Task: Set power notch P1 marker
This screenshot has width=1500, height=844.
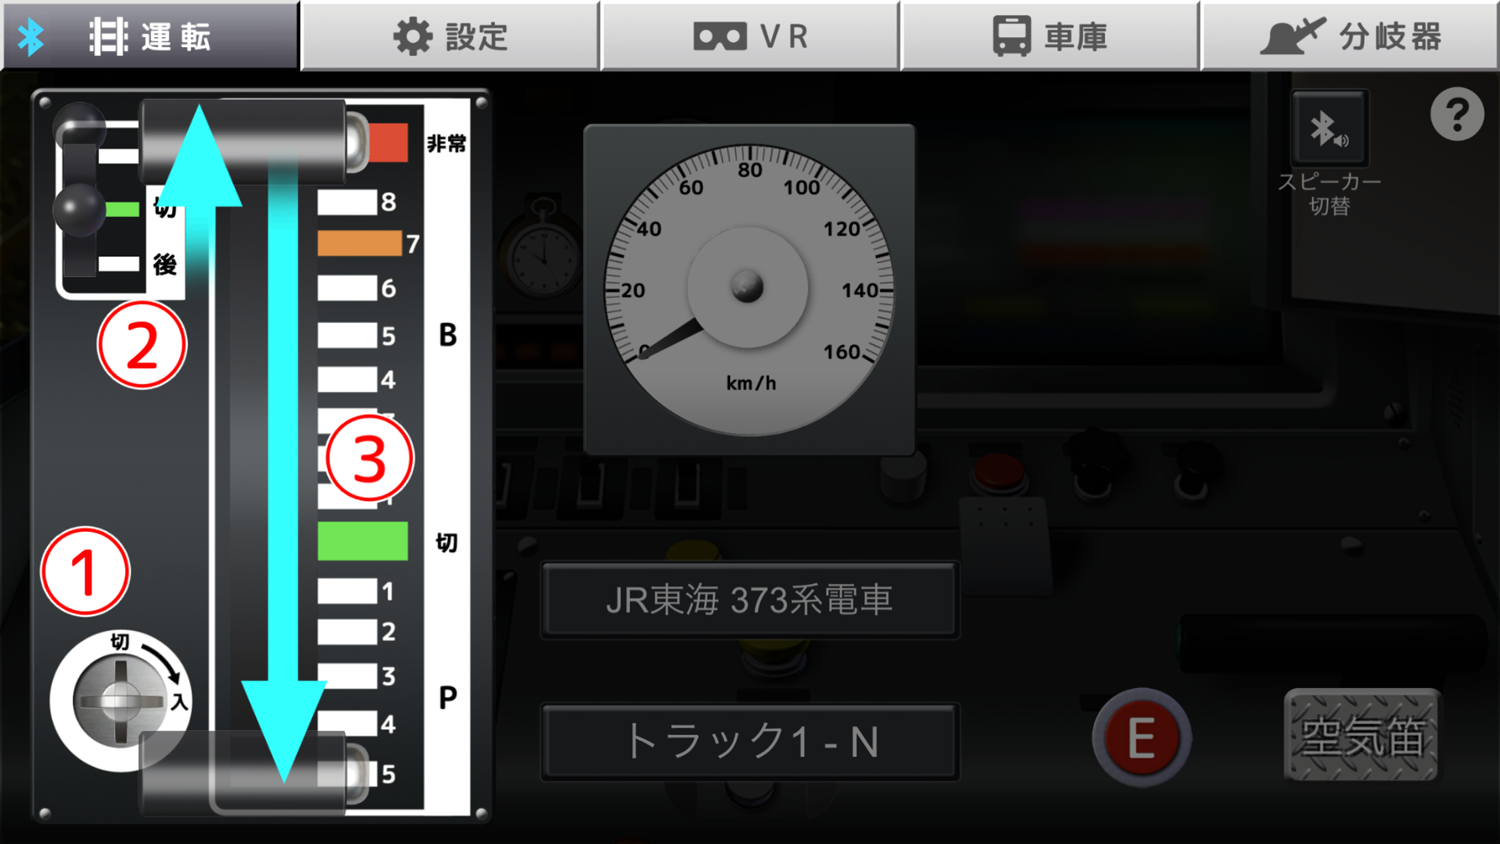Action: pyautogui.click(x=347, y=591)
